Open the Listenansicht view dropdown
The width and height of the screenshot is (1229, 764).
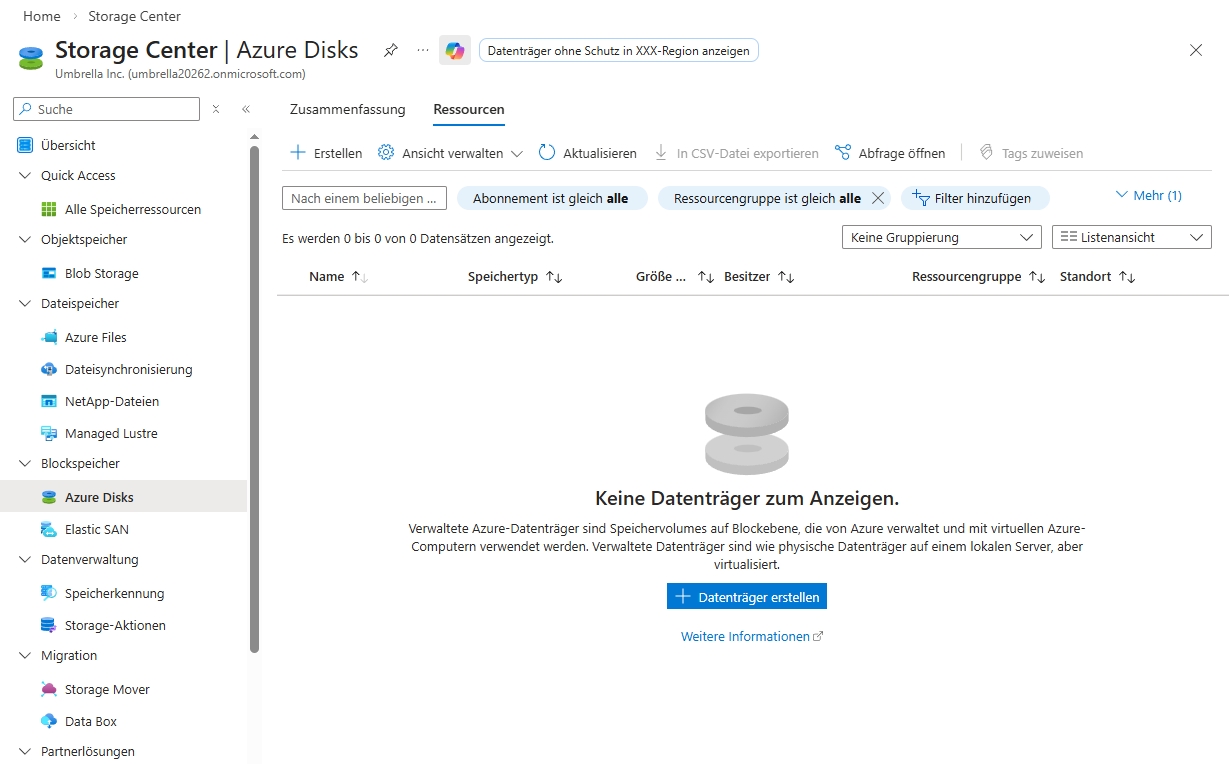(1131, 237)
